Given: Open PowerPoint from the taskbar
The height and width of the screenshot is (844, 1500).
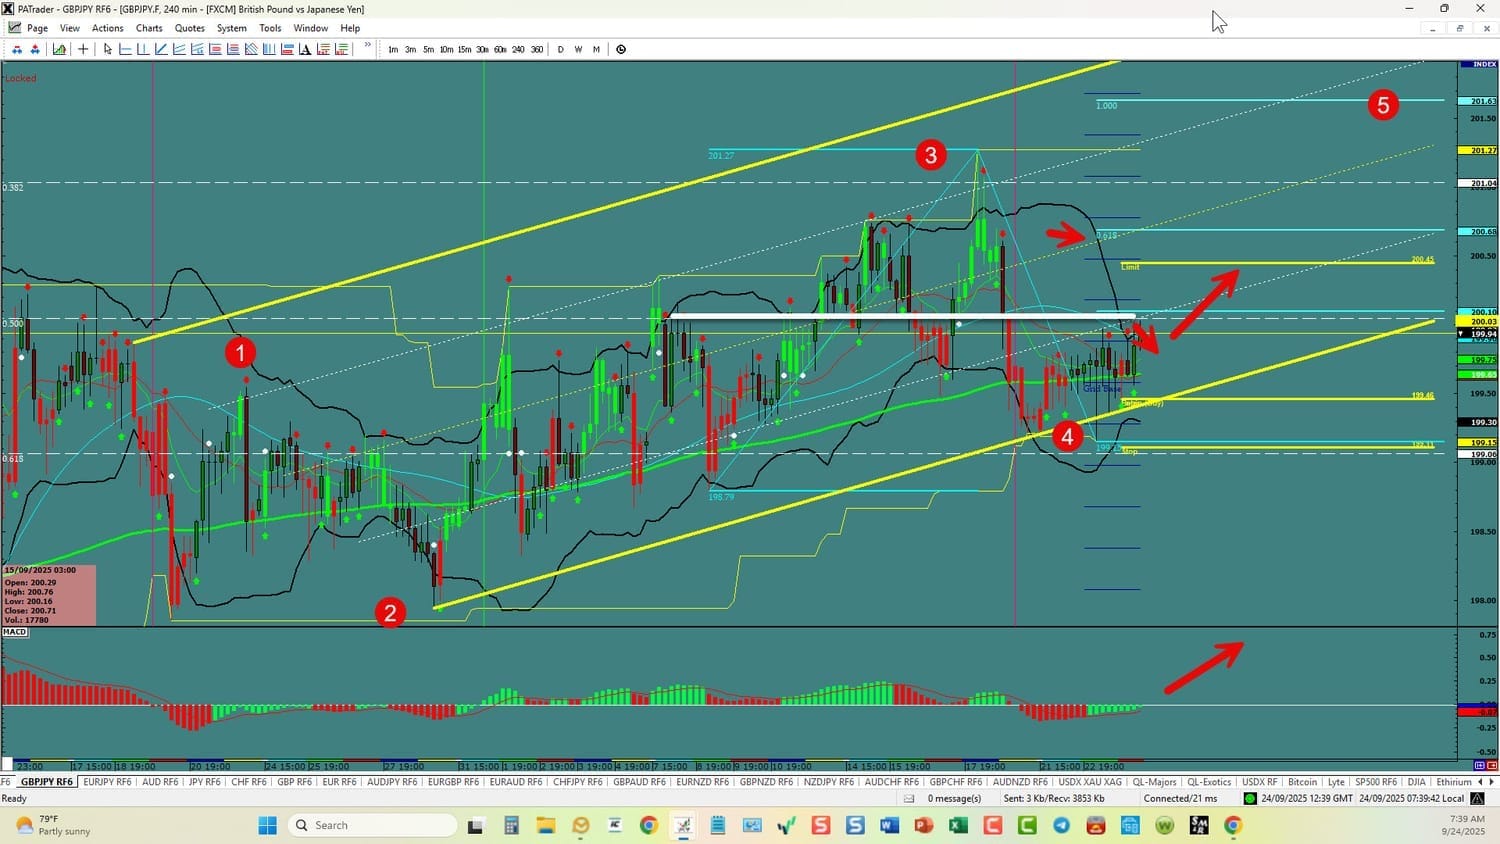Looking at the screenshot, I should point(923,825).
